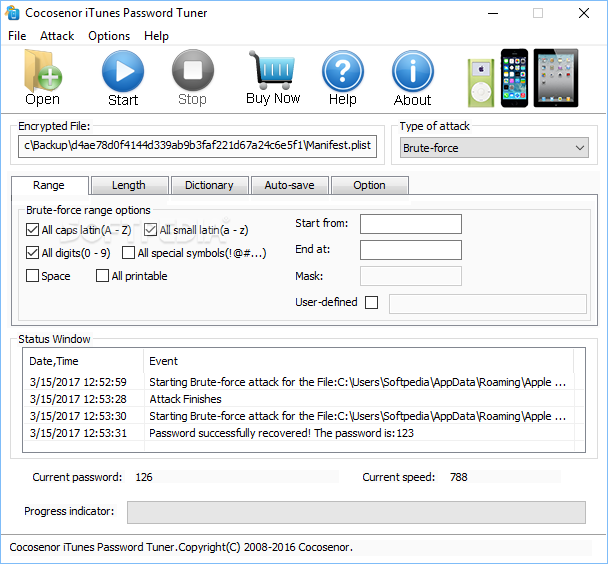Click the Event column header
Image resolution: width=608 pixels, height=564 pixels.
[358, 361]
